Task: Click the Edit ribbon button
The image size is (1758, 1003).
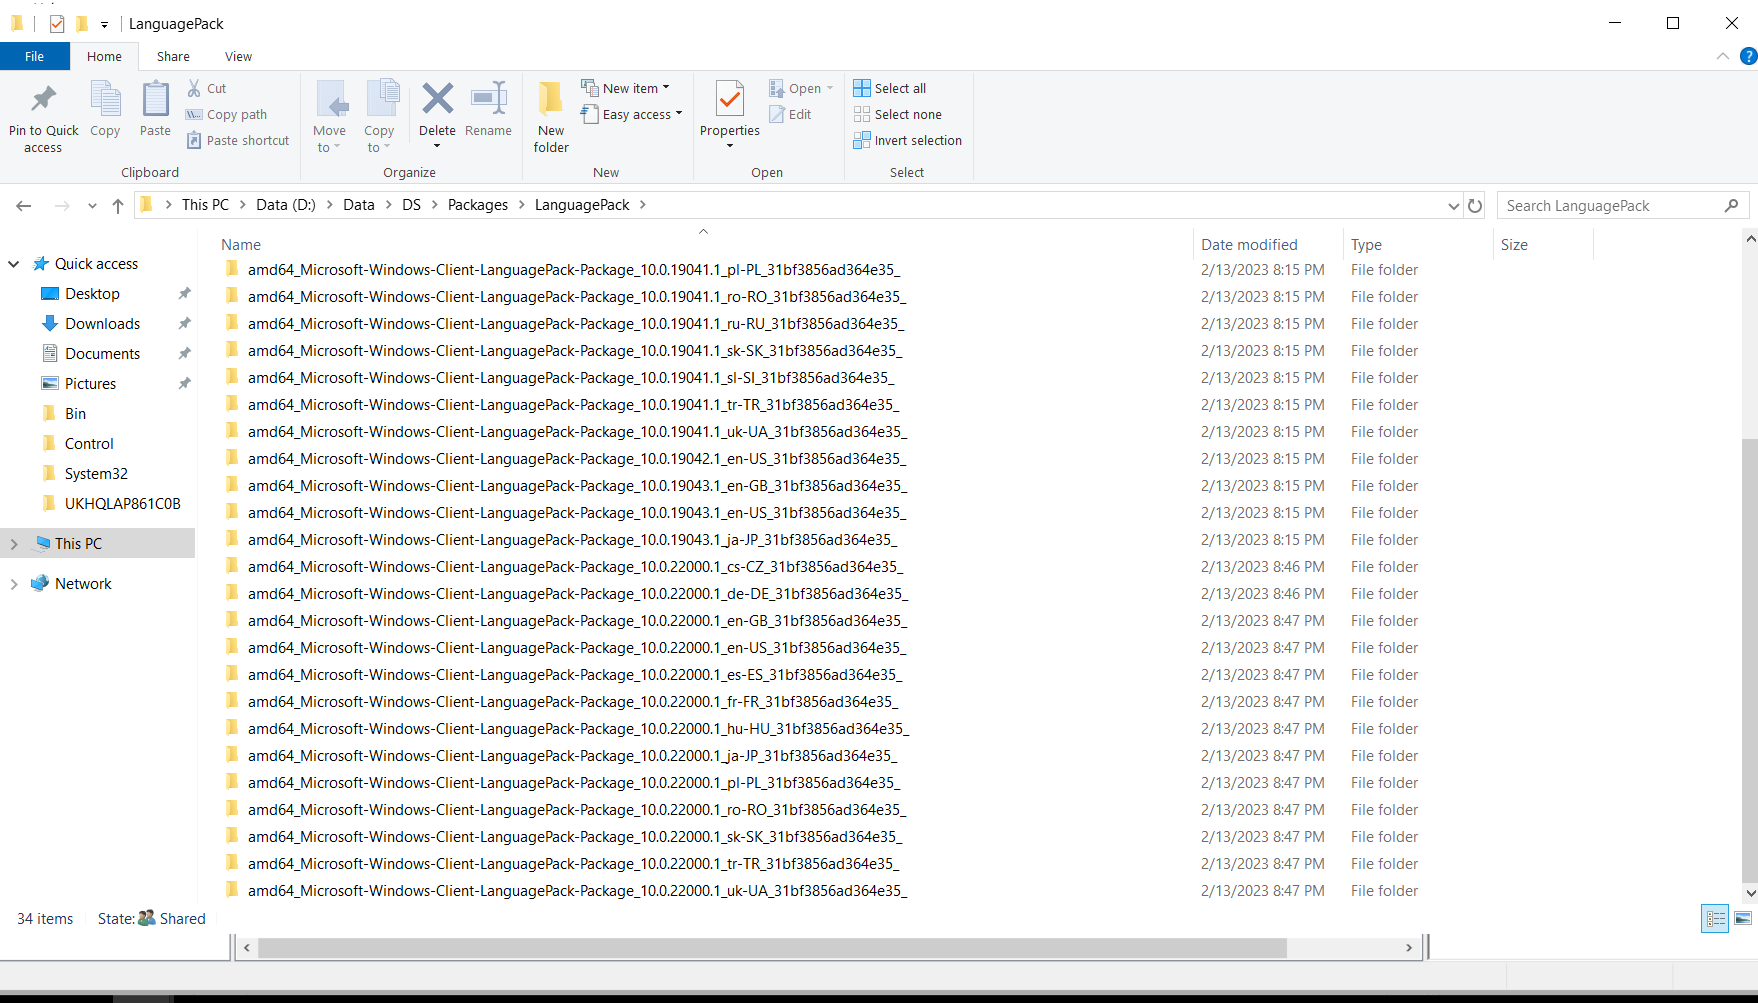Action: pyautogui.click(x=790, y=114)
